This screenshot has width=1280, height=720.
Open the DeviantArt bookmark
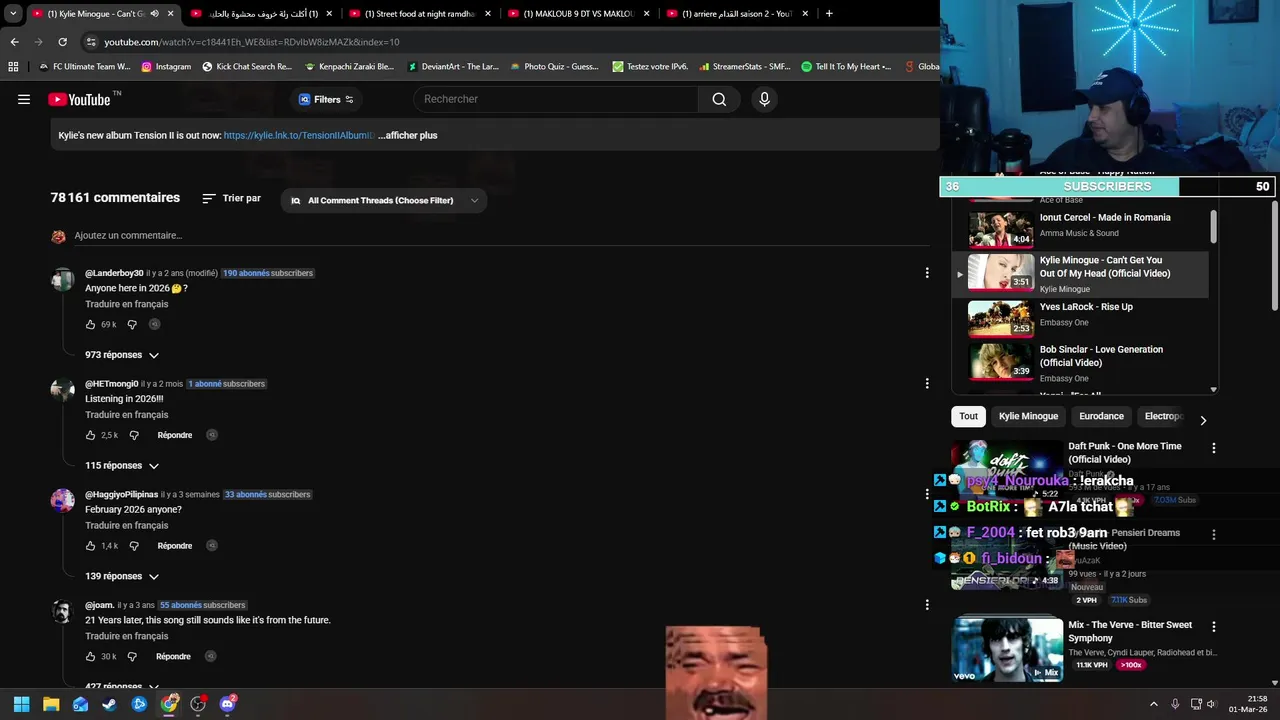tap(452, 66)
